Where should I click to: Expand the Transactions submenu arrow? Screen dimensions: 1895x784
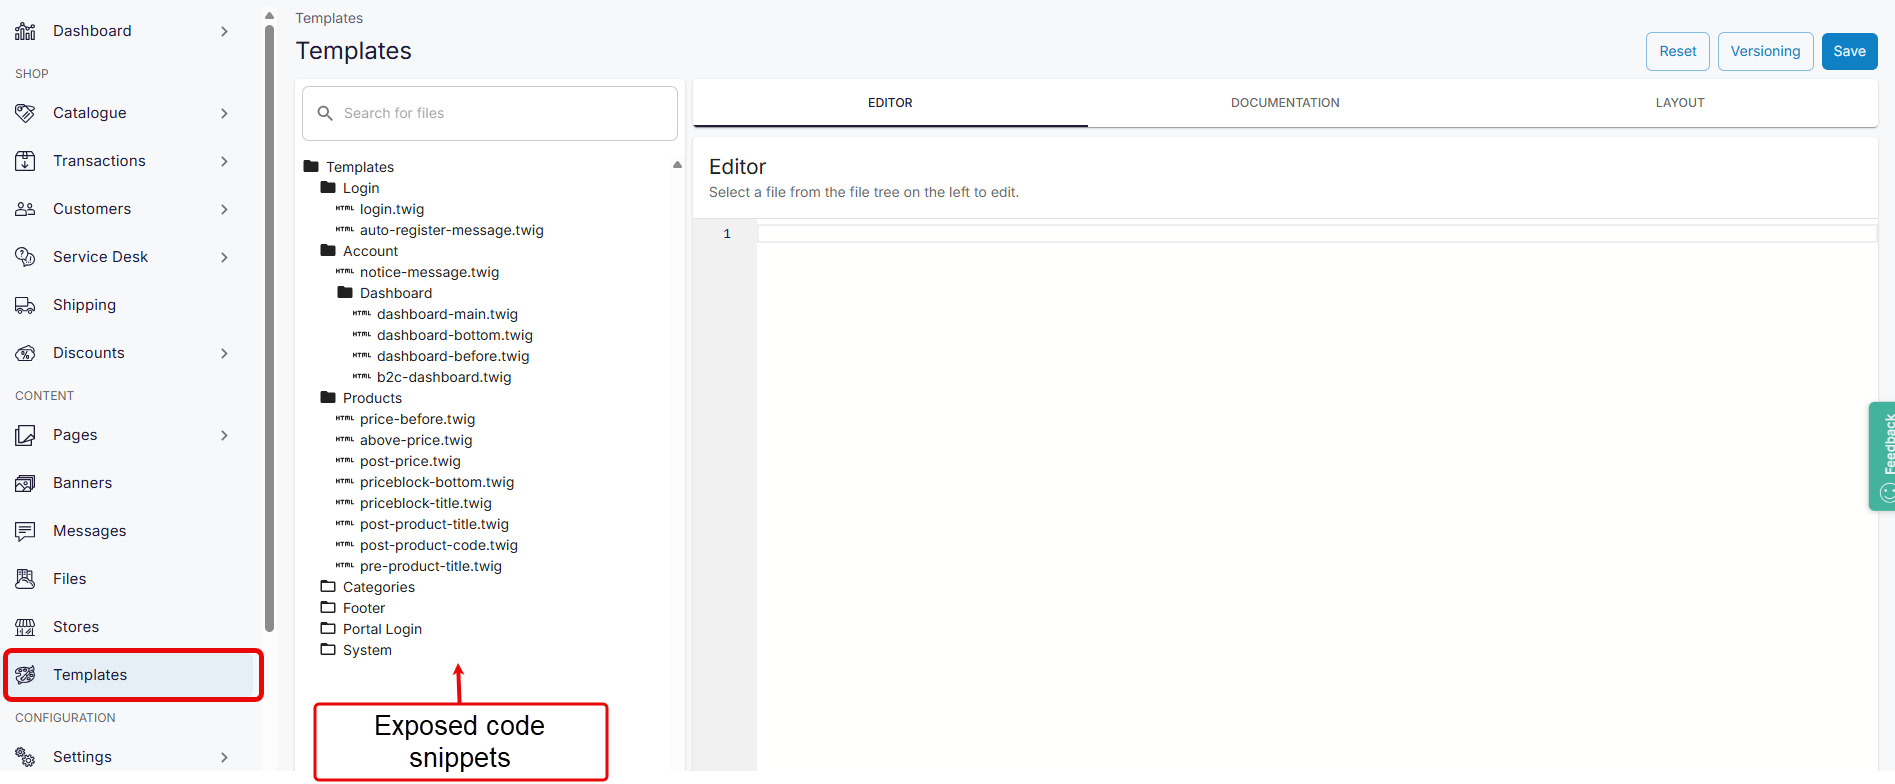point(224,161)
